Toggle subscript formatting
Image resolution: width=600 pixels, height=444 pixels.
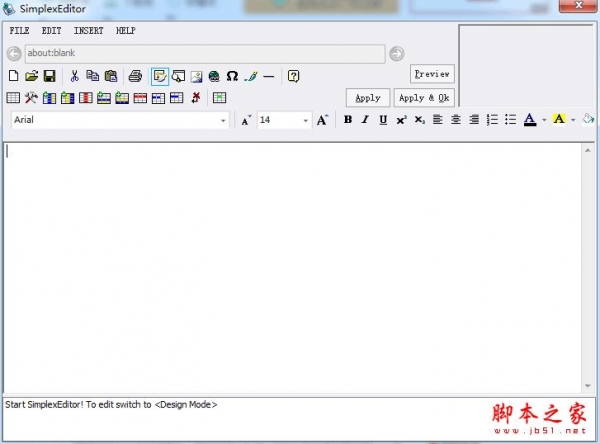419,120
